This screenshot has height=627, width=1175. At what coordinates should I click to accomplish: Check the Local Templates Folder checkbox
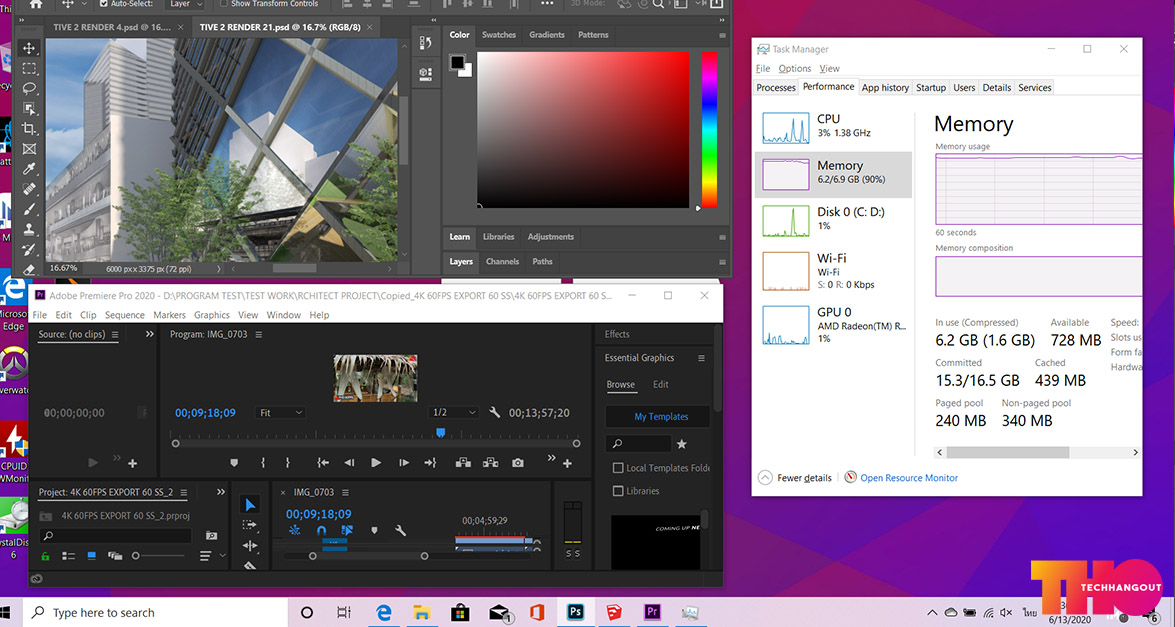[618, 468]
